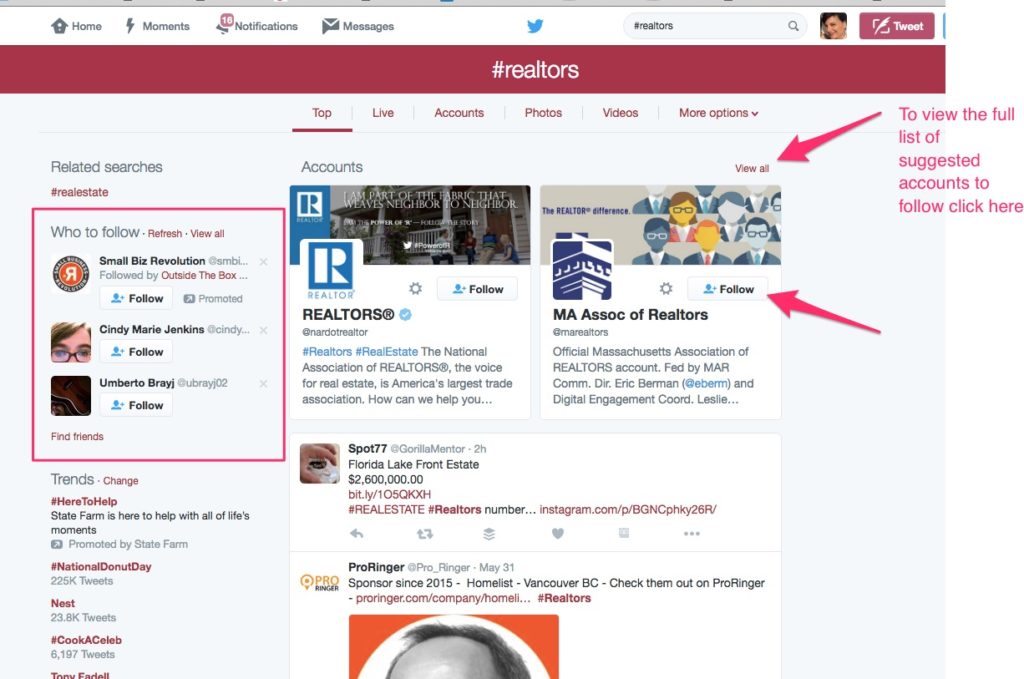Screen dimensions: 1024x679
Task: Click the Find friends link
Action: click(77, 436)
